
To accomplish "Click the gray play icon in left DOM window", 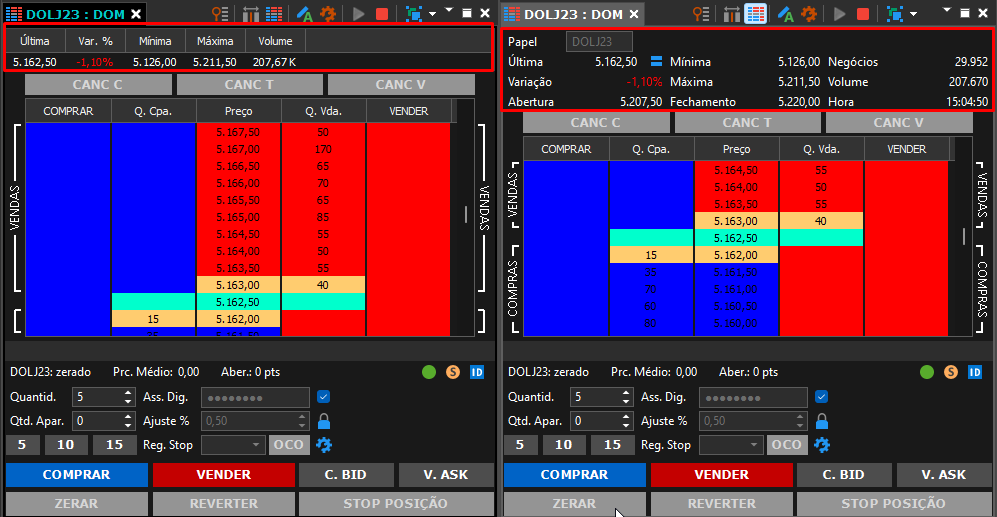I will (x=359, y=13).
